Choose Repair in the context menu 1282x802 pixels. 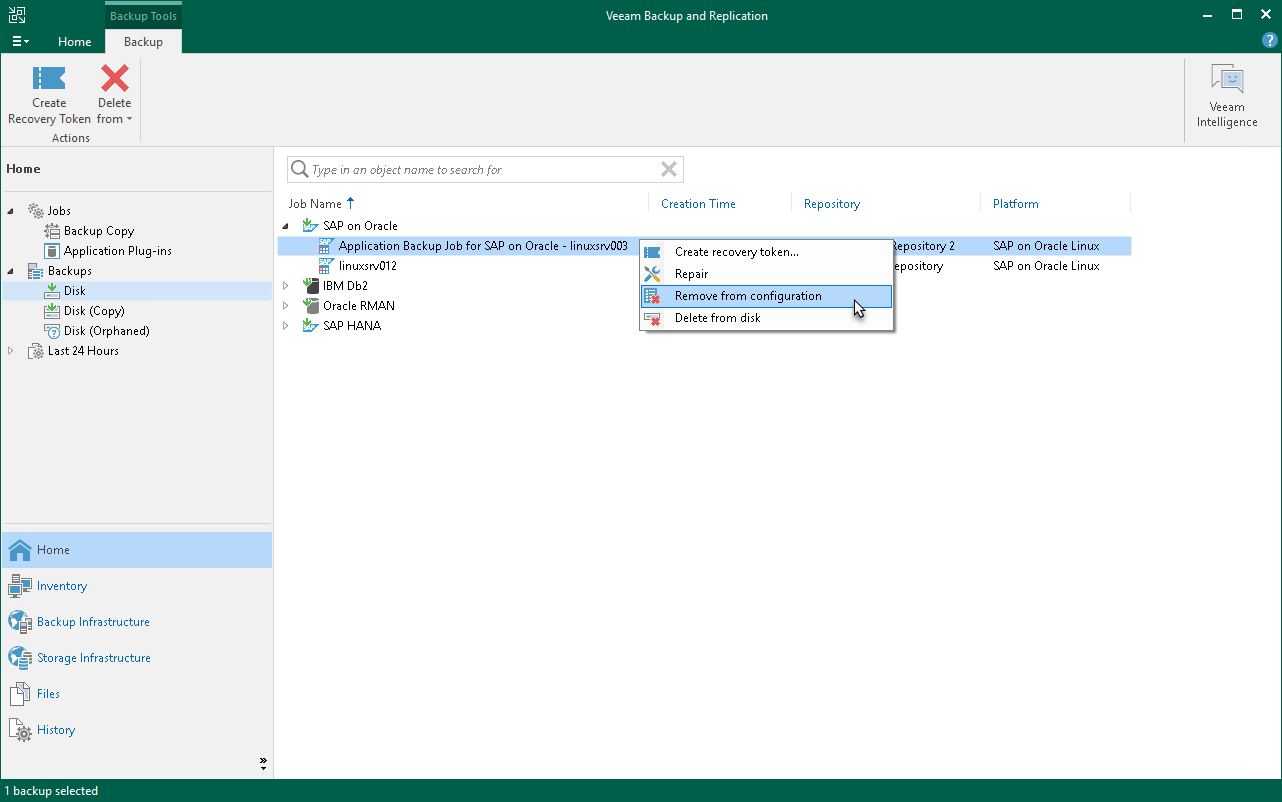766,274
